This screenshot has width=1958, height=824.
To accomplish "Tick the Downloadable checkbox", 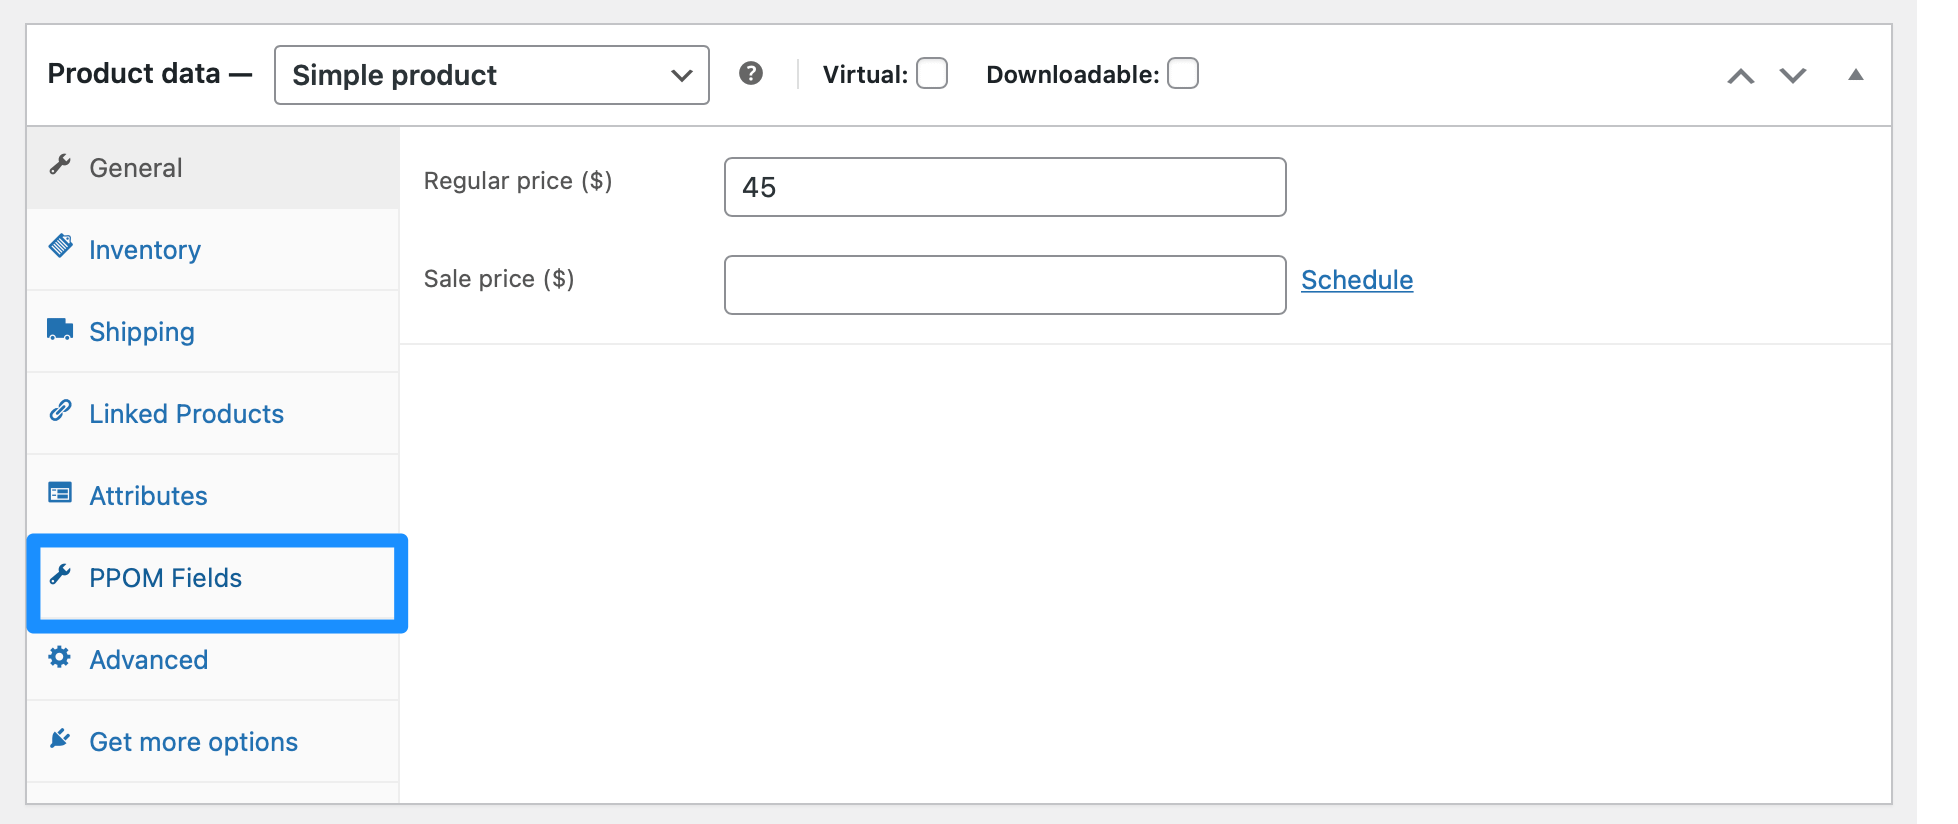I will pos(1183,74).
